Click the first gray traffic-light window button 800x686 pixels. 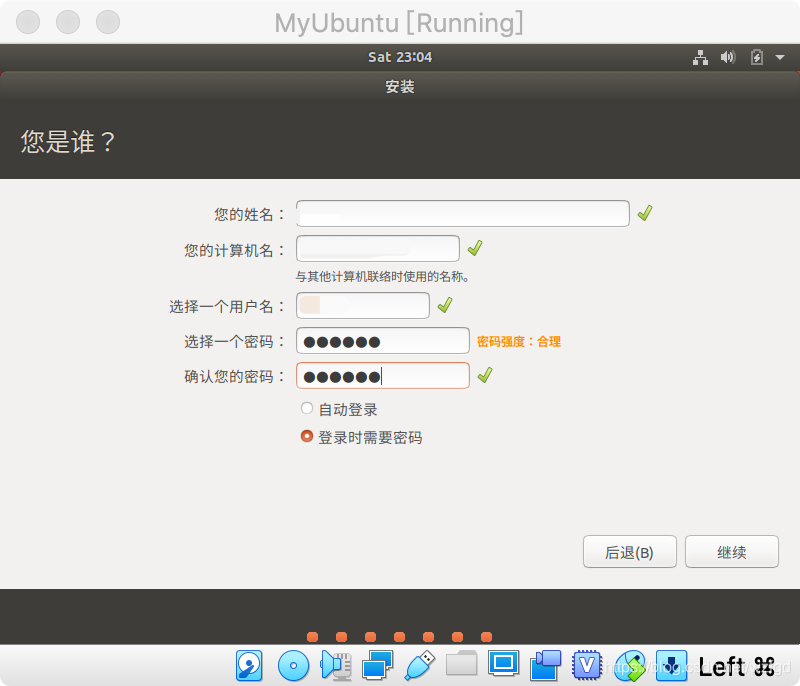coord(28,22)
